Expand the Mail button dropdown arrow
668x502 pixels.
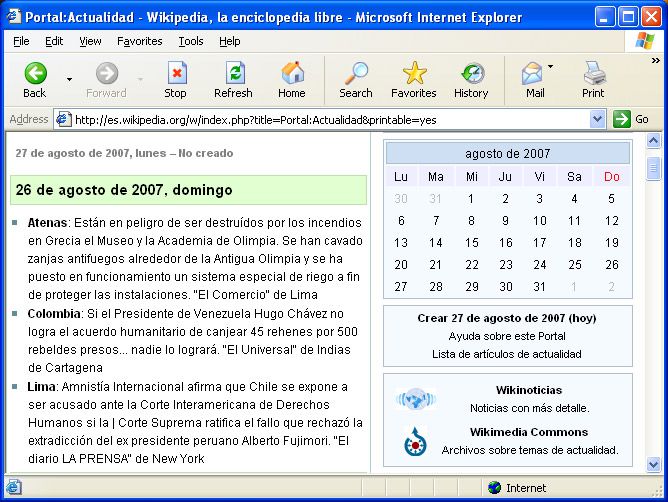click(551, 68)
